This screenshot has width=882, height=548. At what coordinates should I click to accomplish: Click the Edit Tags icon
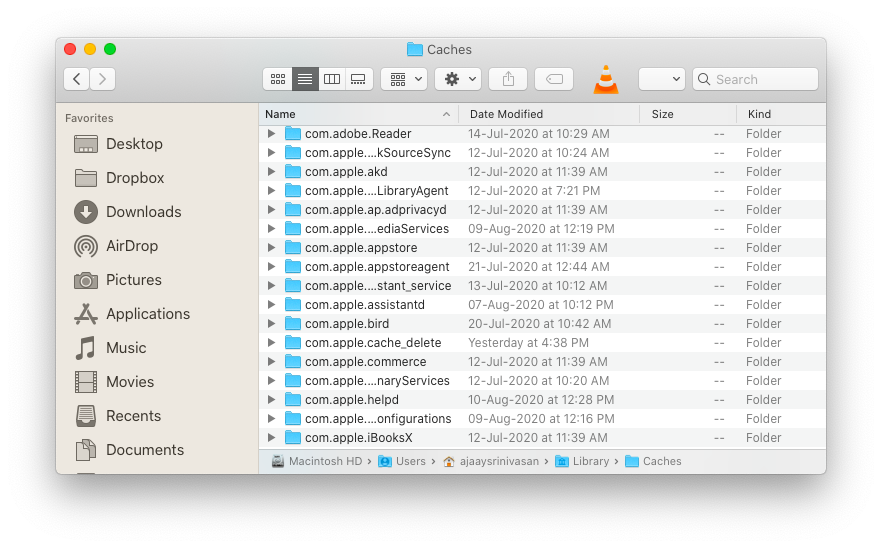(554, 79)
